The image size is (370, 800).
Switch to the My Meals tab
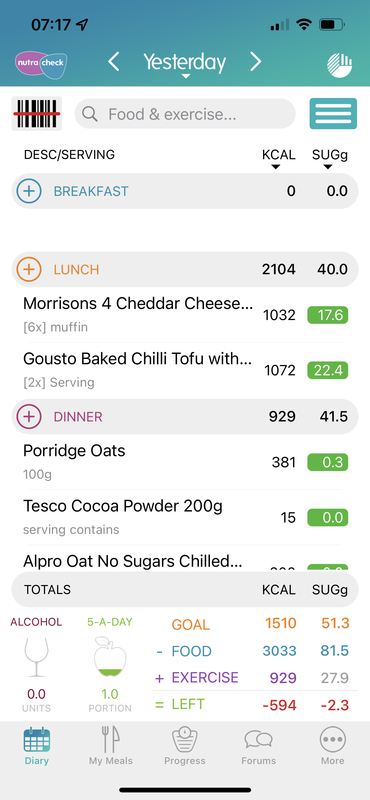point(111,746)
